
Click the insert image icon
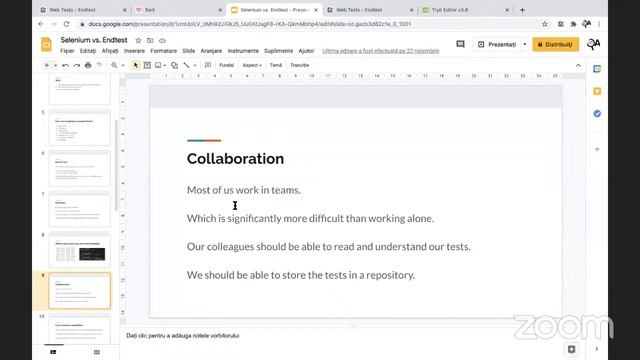click(158, 65)
